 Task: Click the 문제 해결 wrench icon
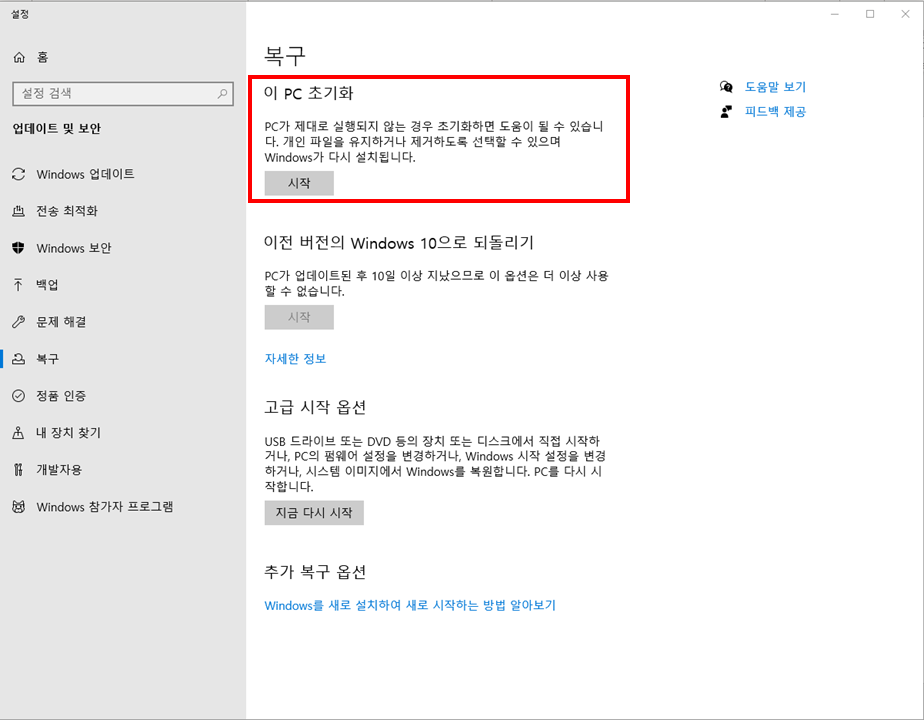coord(19,322)
